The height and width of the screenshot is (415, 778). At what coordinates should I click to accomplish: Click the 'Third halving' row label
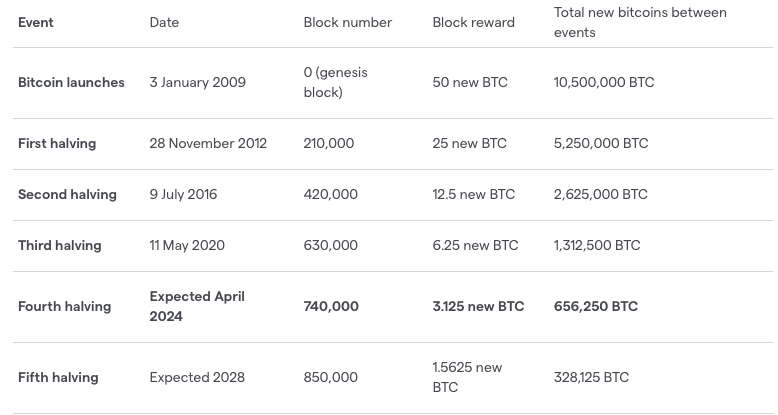pos(59,245)
